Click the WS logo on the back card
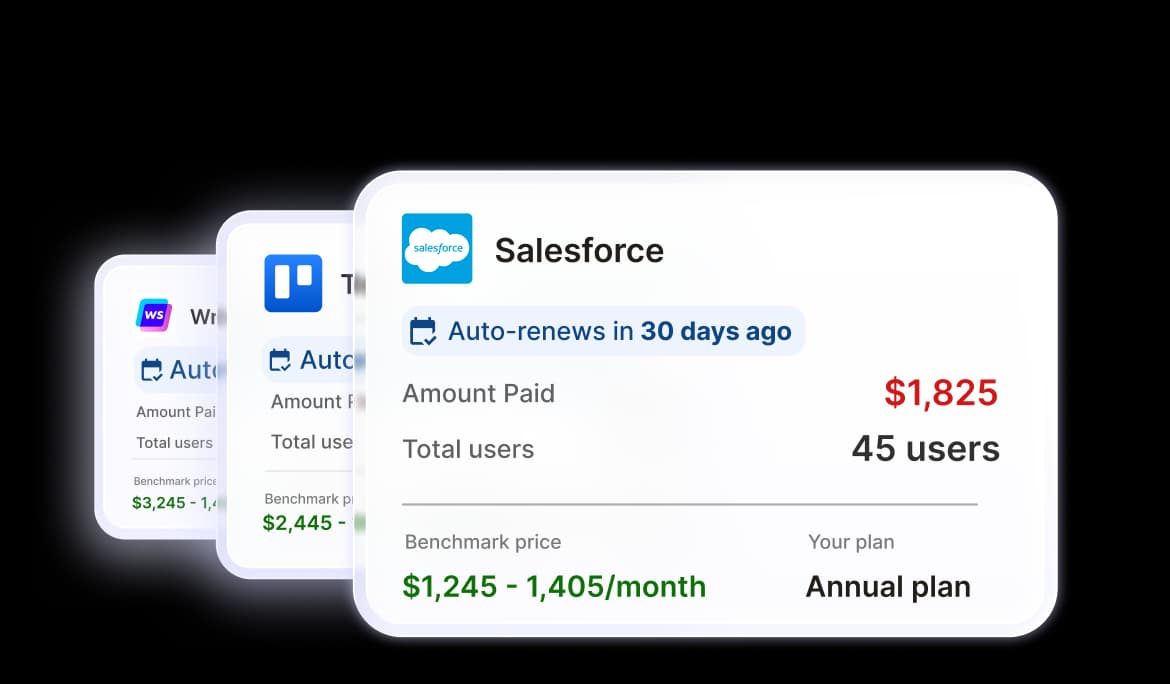The height and width of the screenshot is (684, 1170). click(x=154, y=315)
